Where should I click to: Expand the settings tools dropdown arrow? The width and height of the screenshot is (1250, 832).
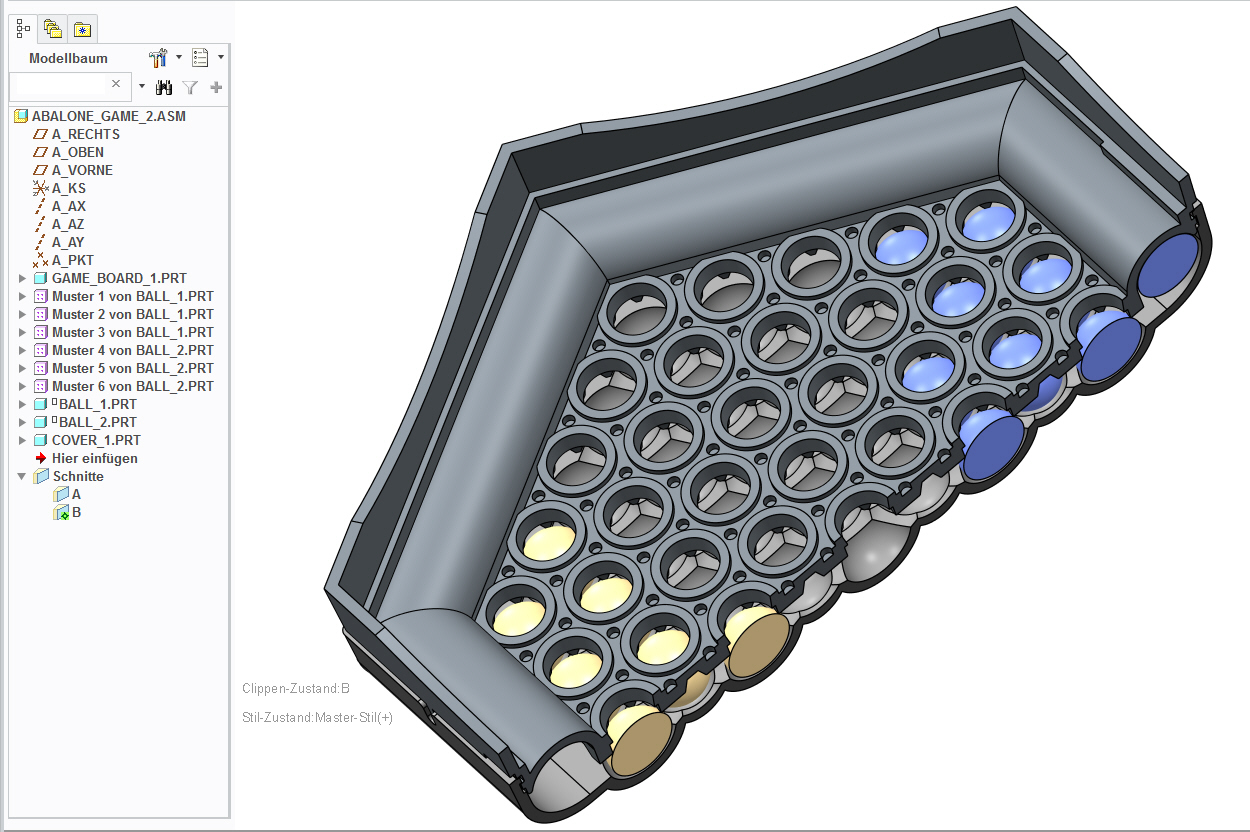179,57
